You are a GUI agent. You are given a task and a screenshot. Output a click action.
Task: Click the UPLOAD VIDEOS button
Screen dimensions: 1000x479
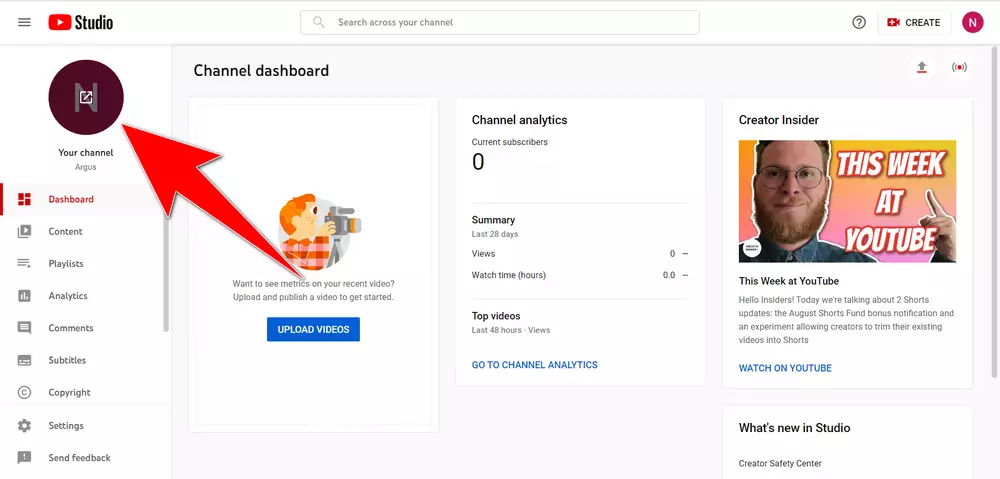point(313,329)
